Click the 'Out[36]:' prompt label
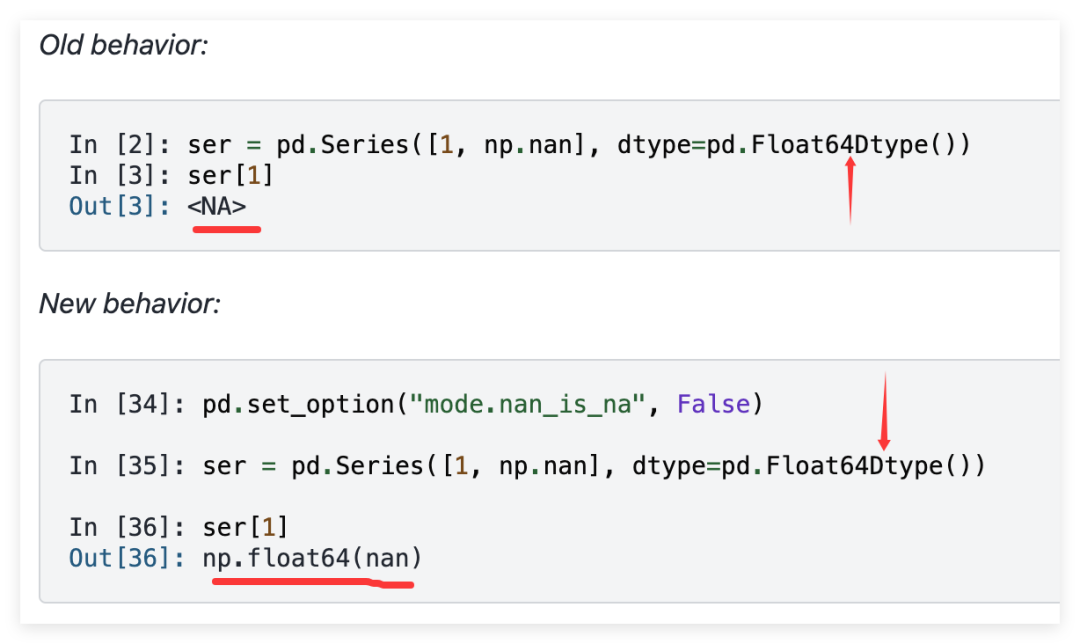This screenshot has height=644, width=1080. [127, 558]
